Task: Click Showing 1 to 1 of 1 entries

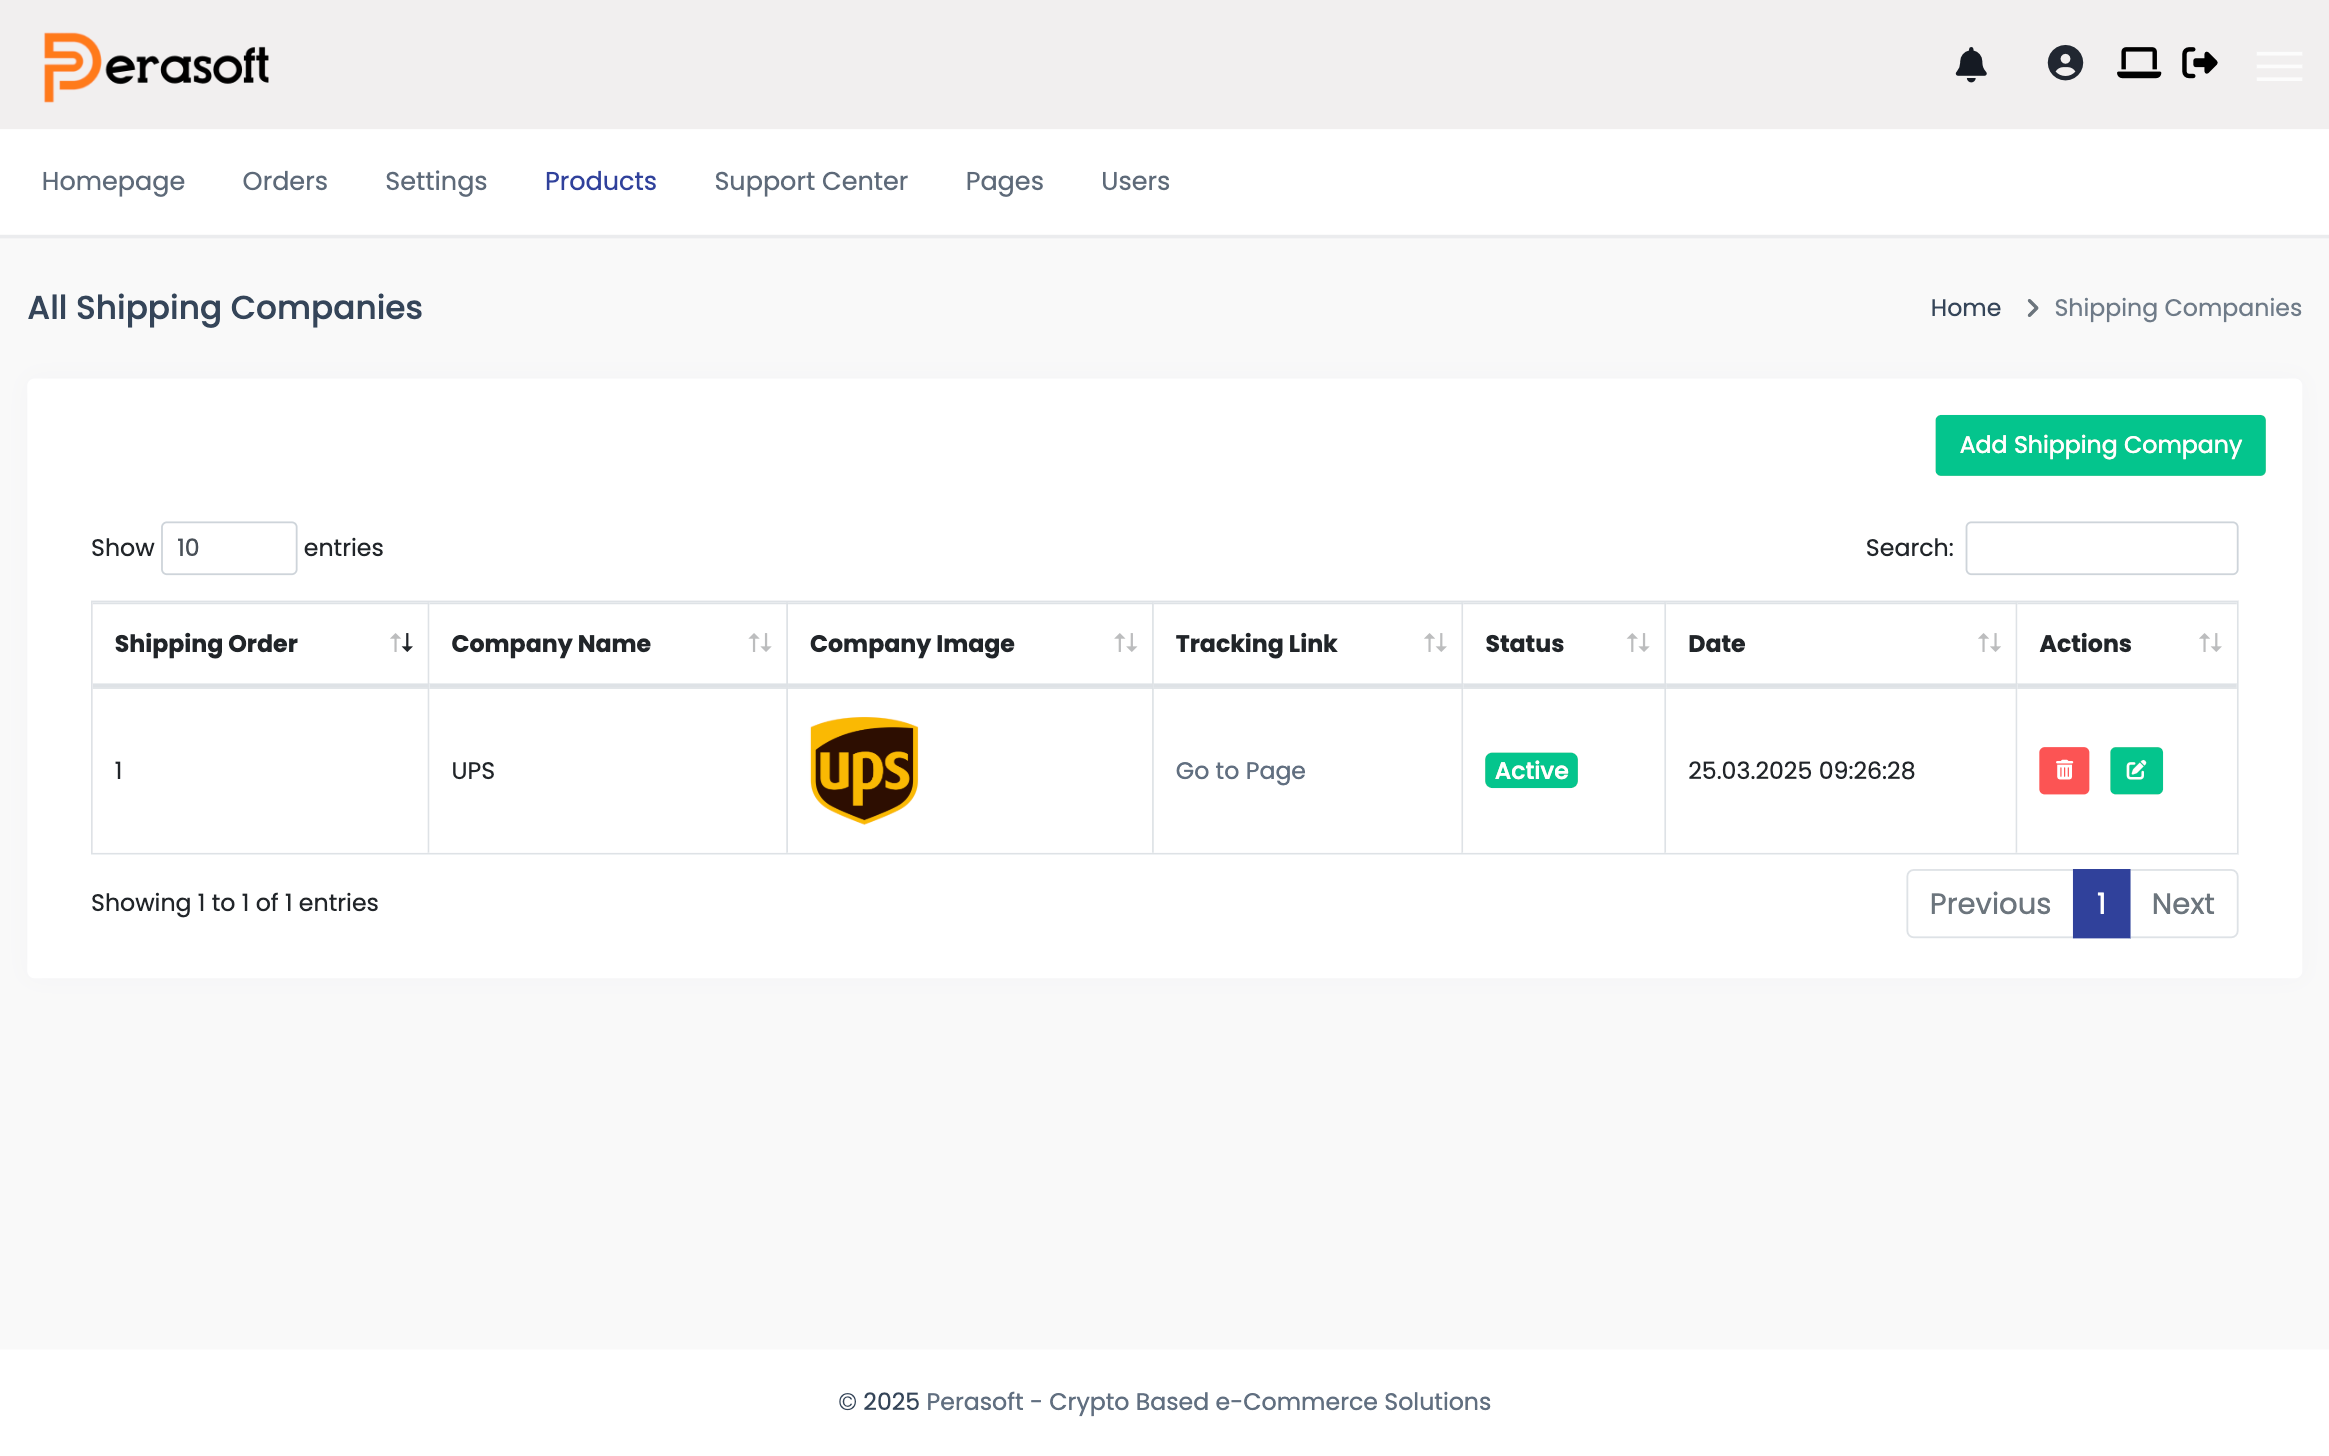Action: coord(234,903)
